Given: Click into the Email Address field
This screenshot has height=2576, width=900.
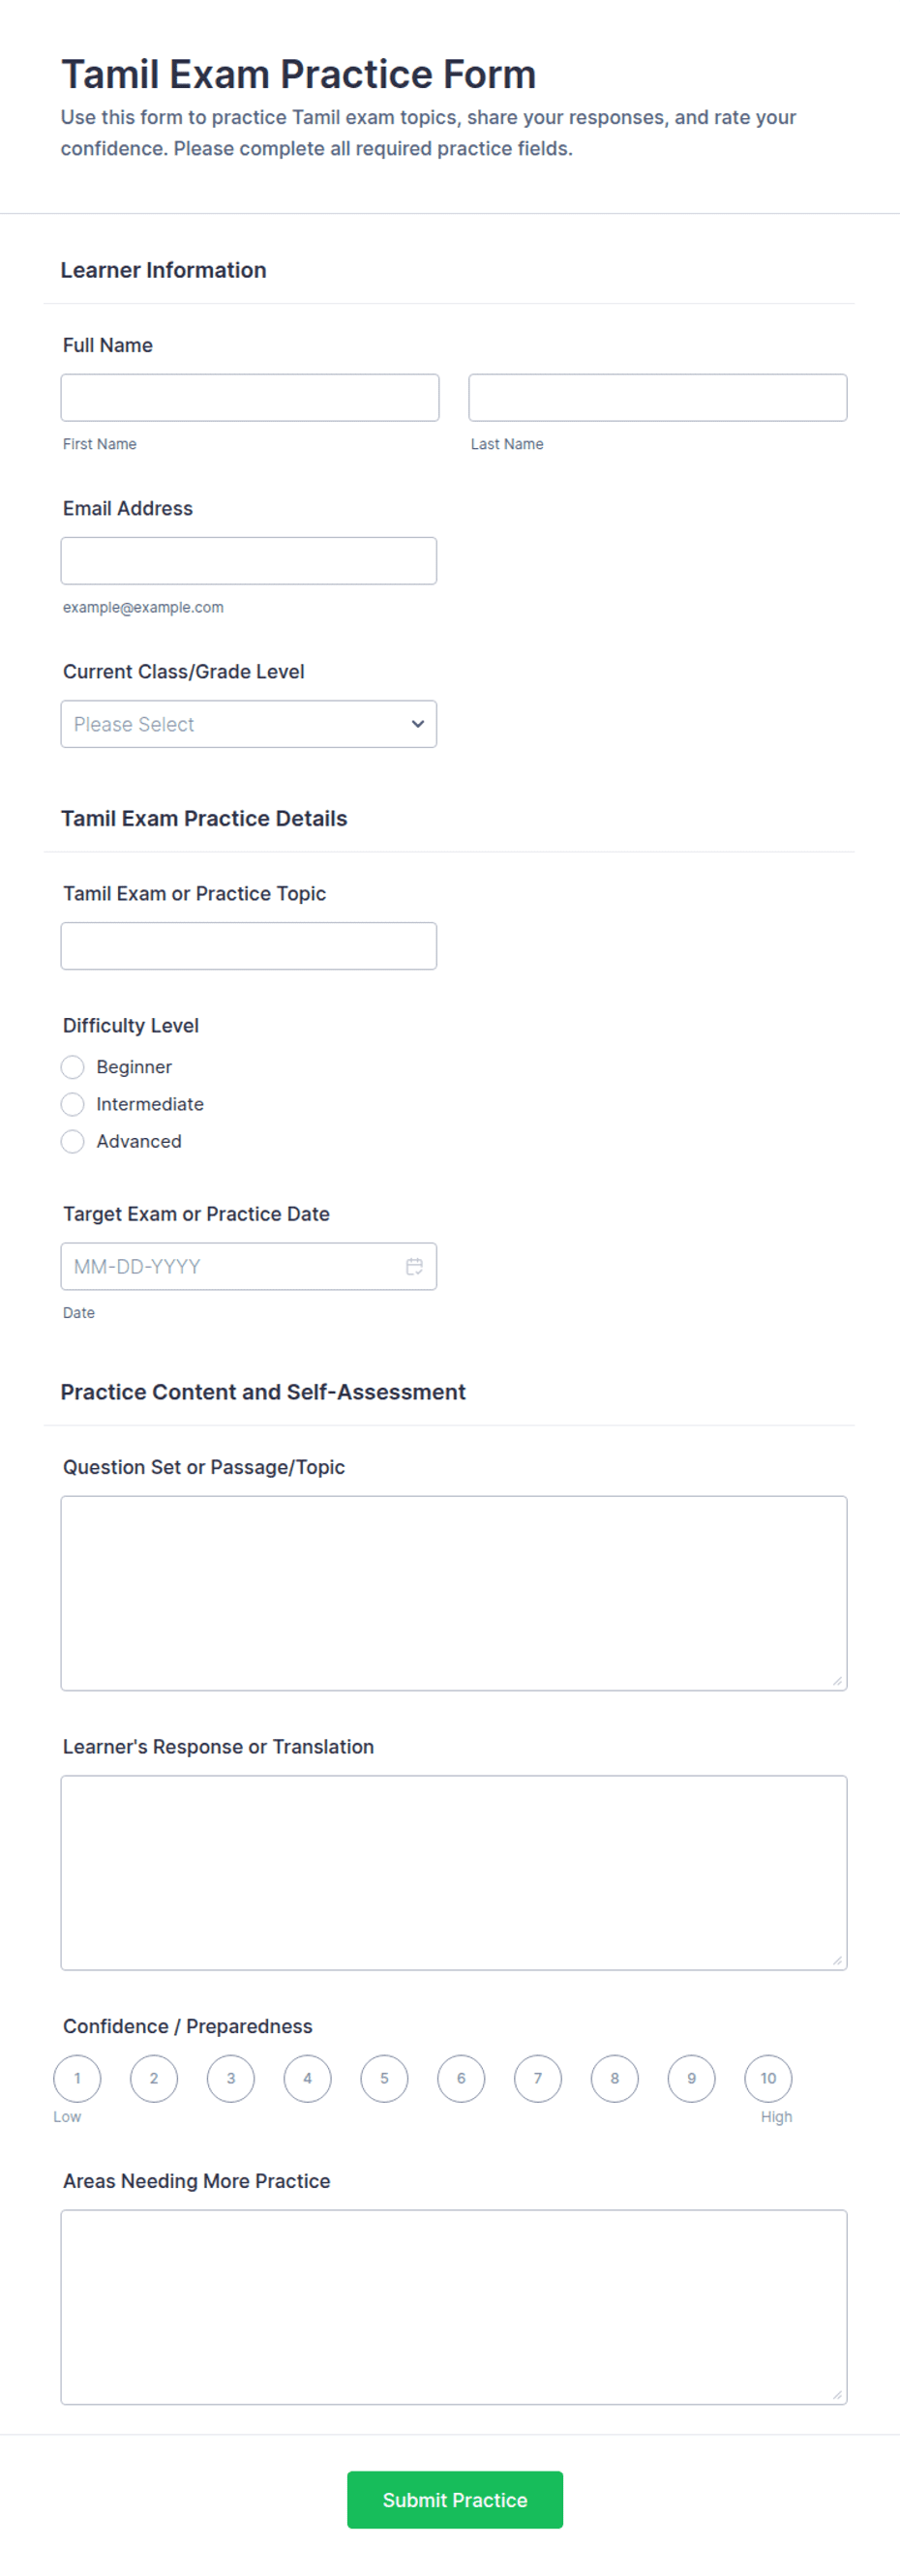Looking at the screenshot, I should point(249,561).
